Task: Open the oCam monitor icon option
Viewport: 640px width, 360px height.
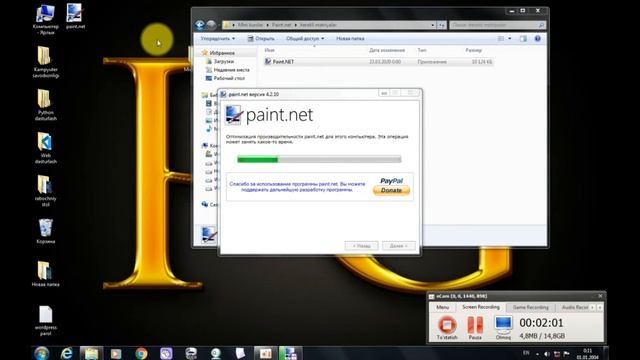Action: 503,325
